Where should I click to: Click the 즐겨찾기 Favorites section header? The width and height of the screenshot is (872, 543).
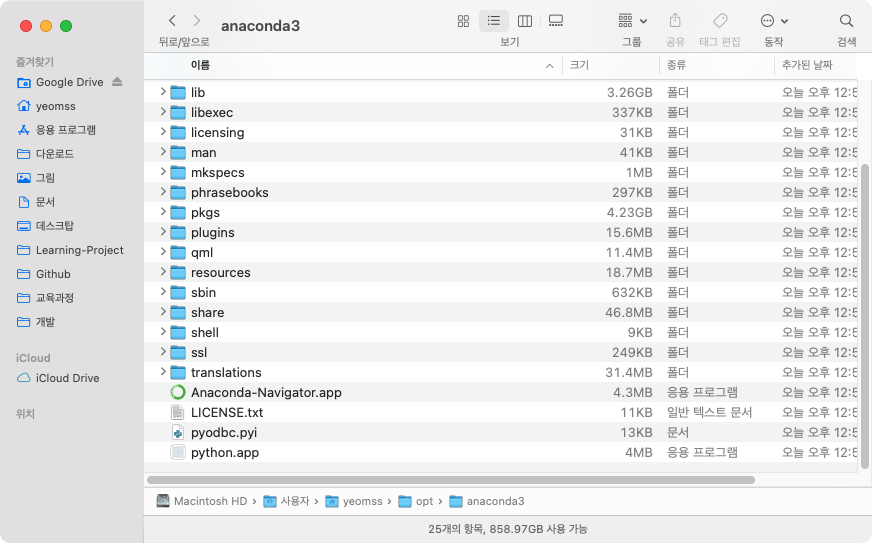click(35, 62)
